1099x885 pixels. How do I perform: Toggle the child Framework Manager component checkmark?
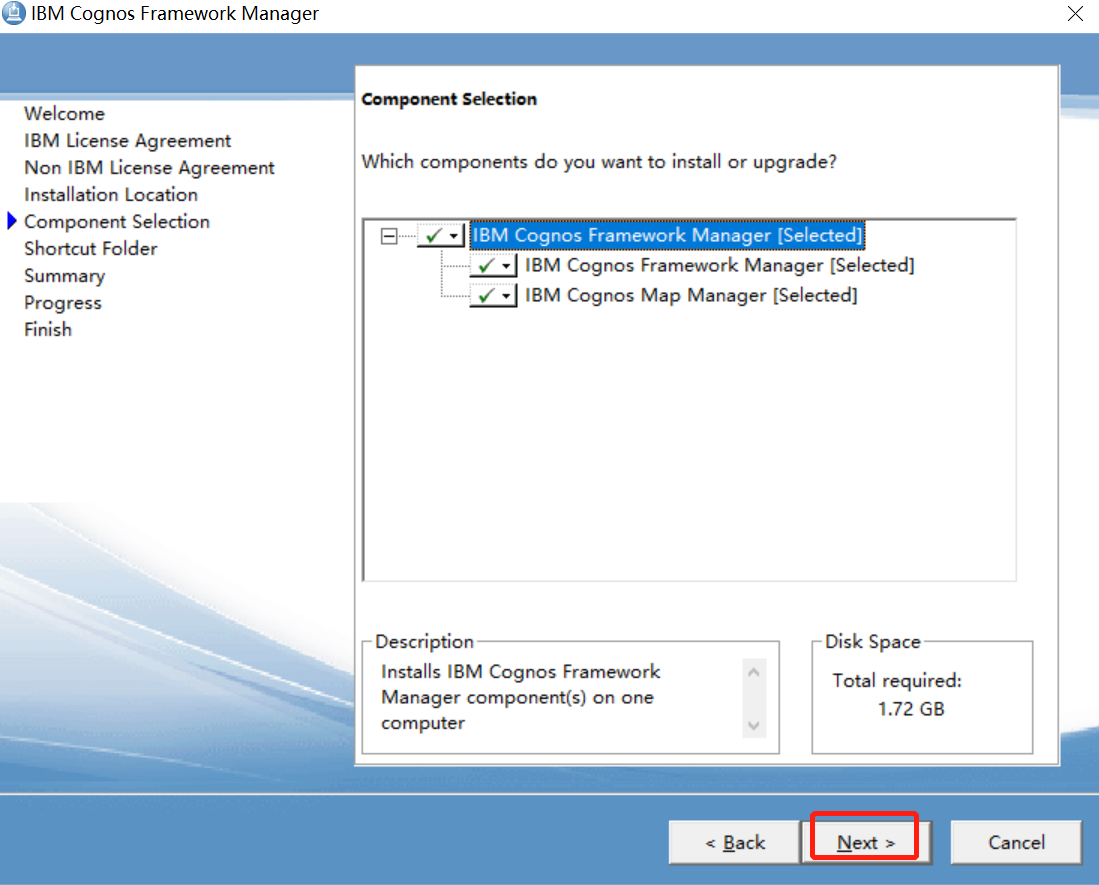click(486, 266)
